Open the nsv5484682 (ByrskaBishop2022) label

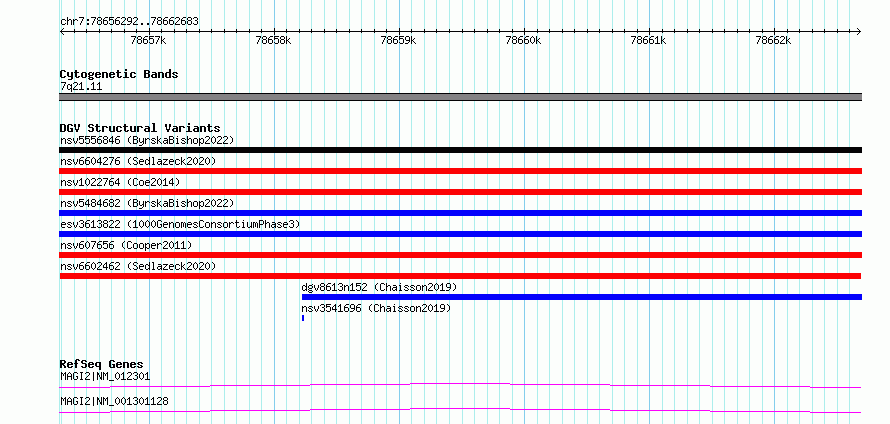pos(147,203)
